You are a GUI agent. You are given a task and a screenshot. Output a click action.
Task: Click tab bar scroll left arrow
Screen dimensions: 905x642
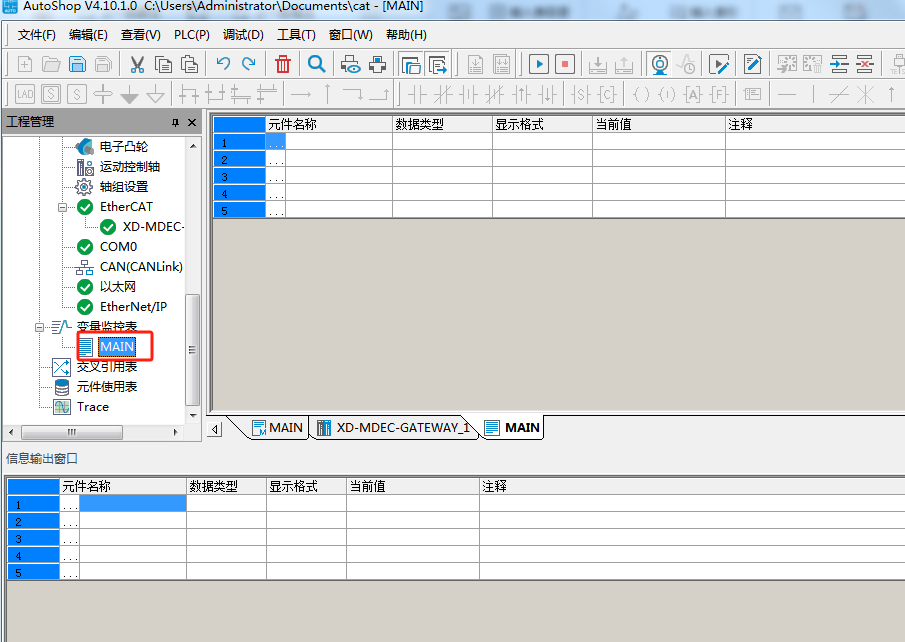click(x=215, y=429)
